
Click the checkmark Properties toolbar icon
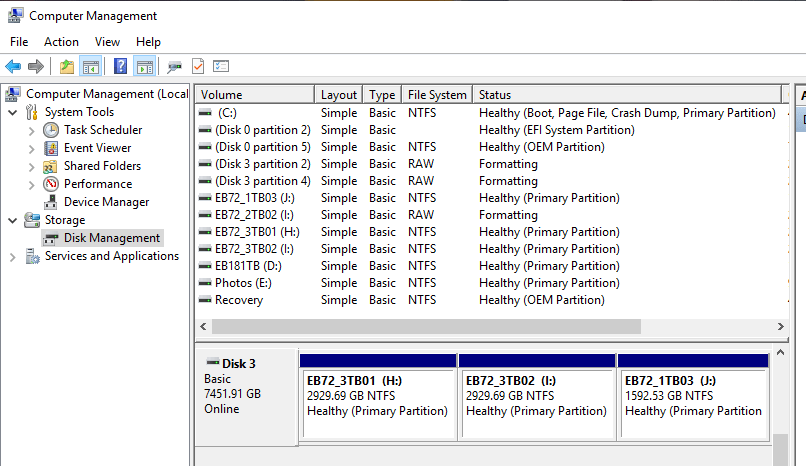click(x=197, y=67)
